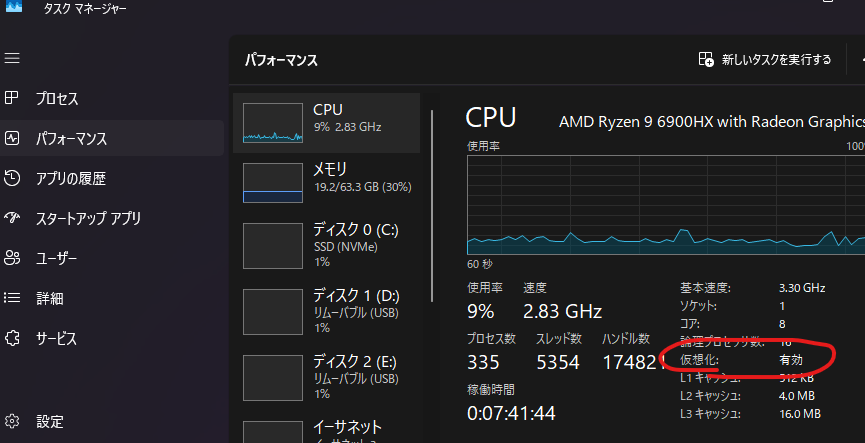Click the 仮想化 有効 status value
Image resolution: width=865 pixels, height=443 pixels.
tap(791, 359)
